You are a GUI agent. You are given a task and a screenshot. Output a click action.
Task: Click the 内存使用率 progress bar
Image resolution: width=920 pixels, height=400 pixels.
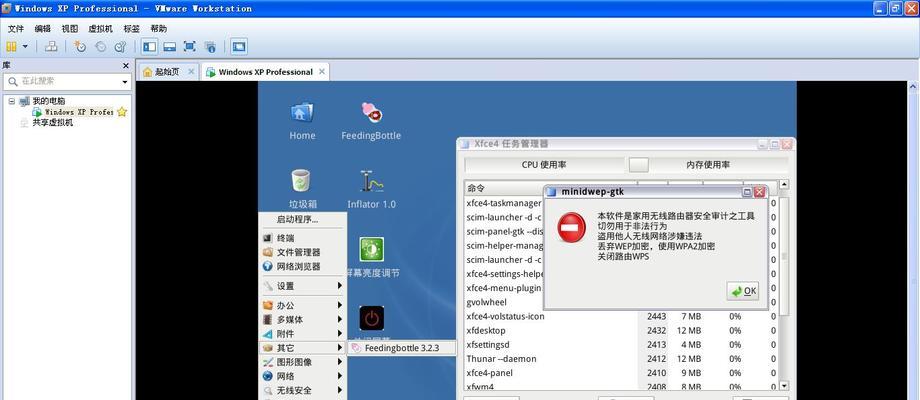pyautogui.click(x=708, y=165)
